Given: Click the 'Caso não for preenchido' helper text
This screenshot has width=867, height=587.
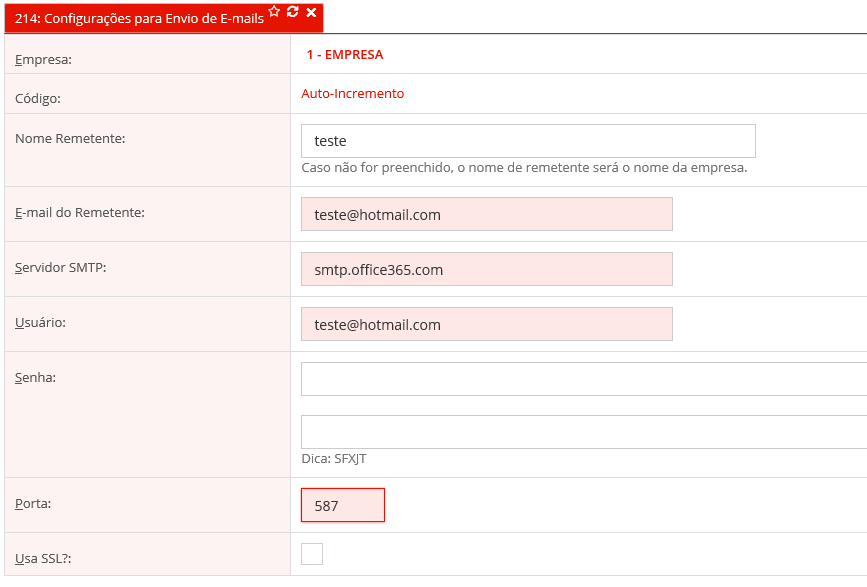Looking at the screenshot, I should tap(524, 167).
